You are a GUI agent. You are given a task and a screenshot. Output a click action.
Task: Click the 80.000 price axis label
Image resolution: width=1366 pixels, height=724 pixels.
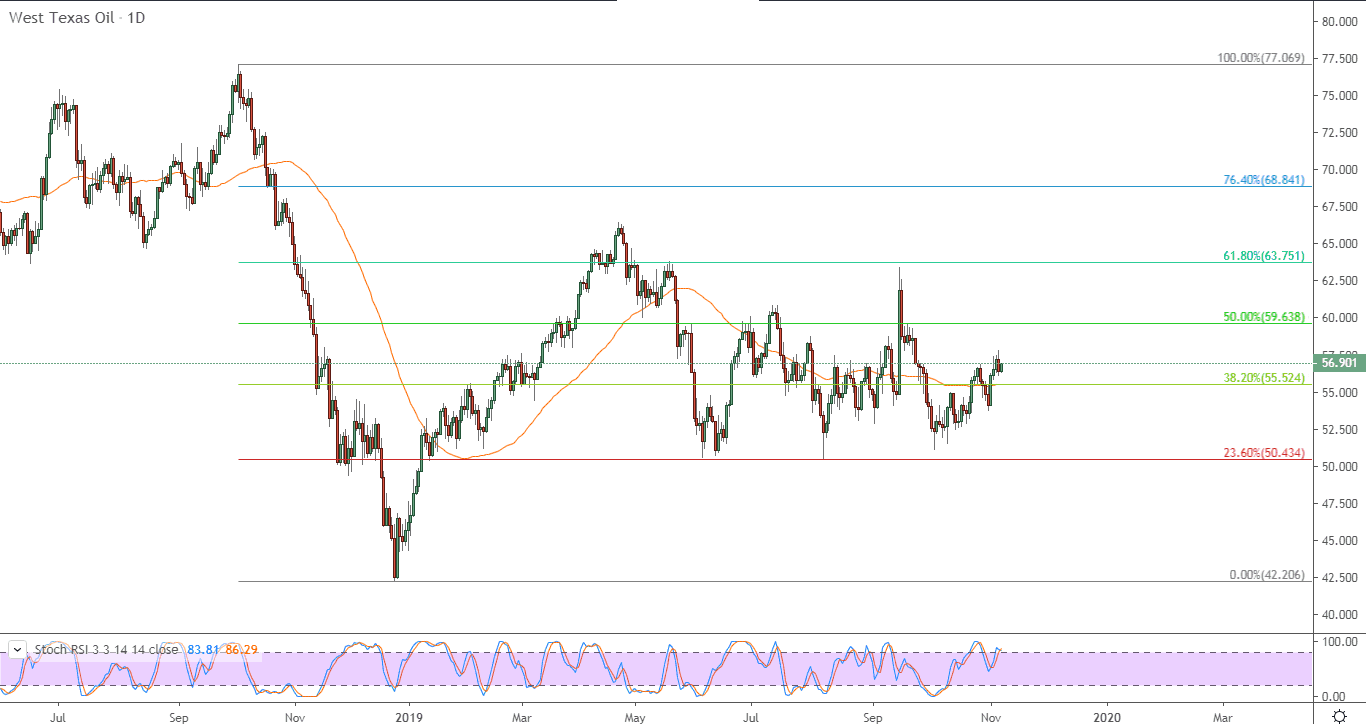coord(1341,21)
